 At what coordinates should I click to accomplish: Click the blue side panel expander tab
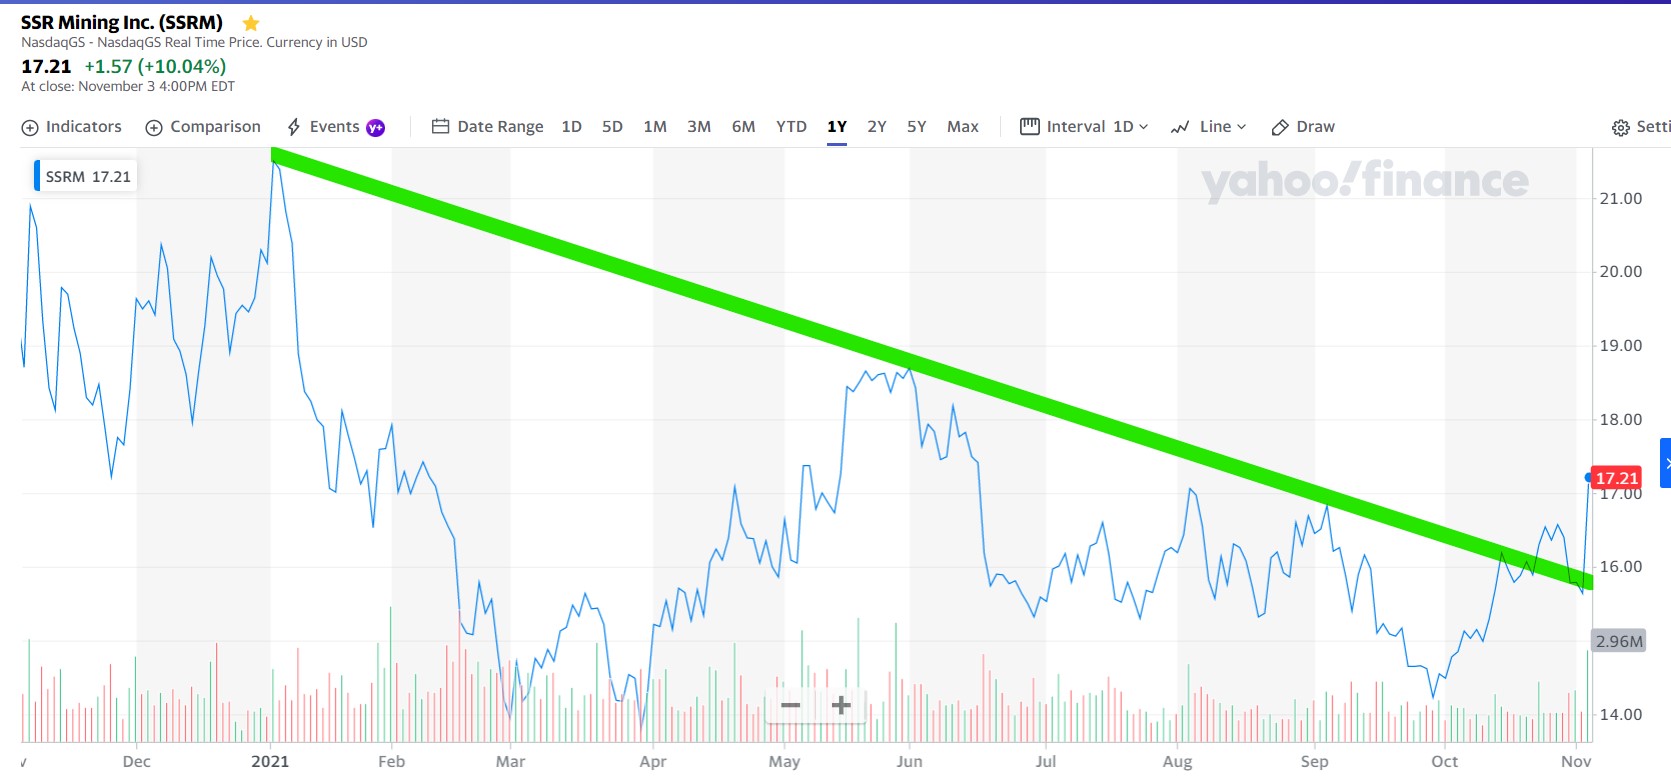pos(1665,463)
